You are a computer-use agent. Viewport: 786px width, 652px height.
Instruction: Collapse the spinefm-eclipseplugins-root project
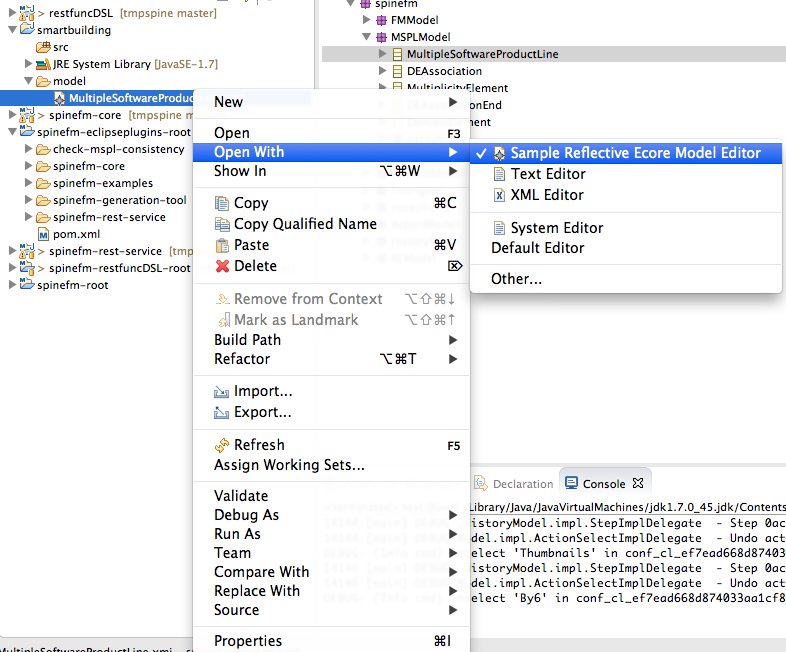point(13,132)
